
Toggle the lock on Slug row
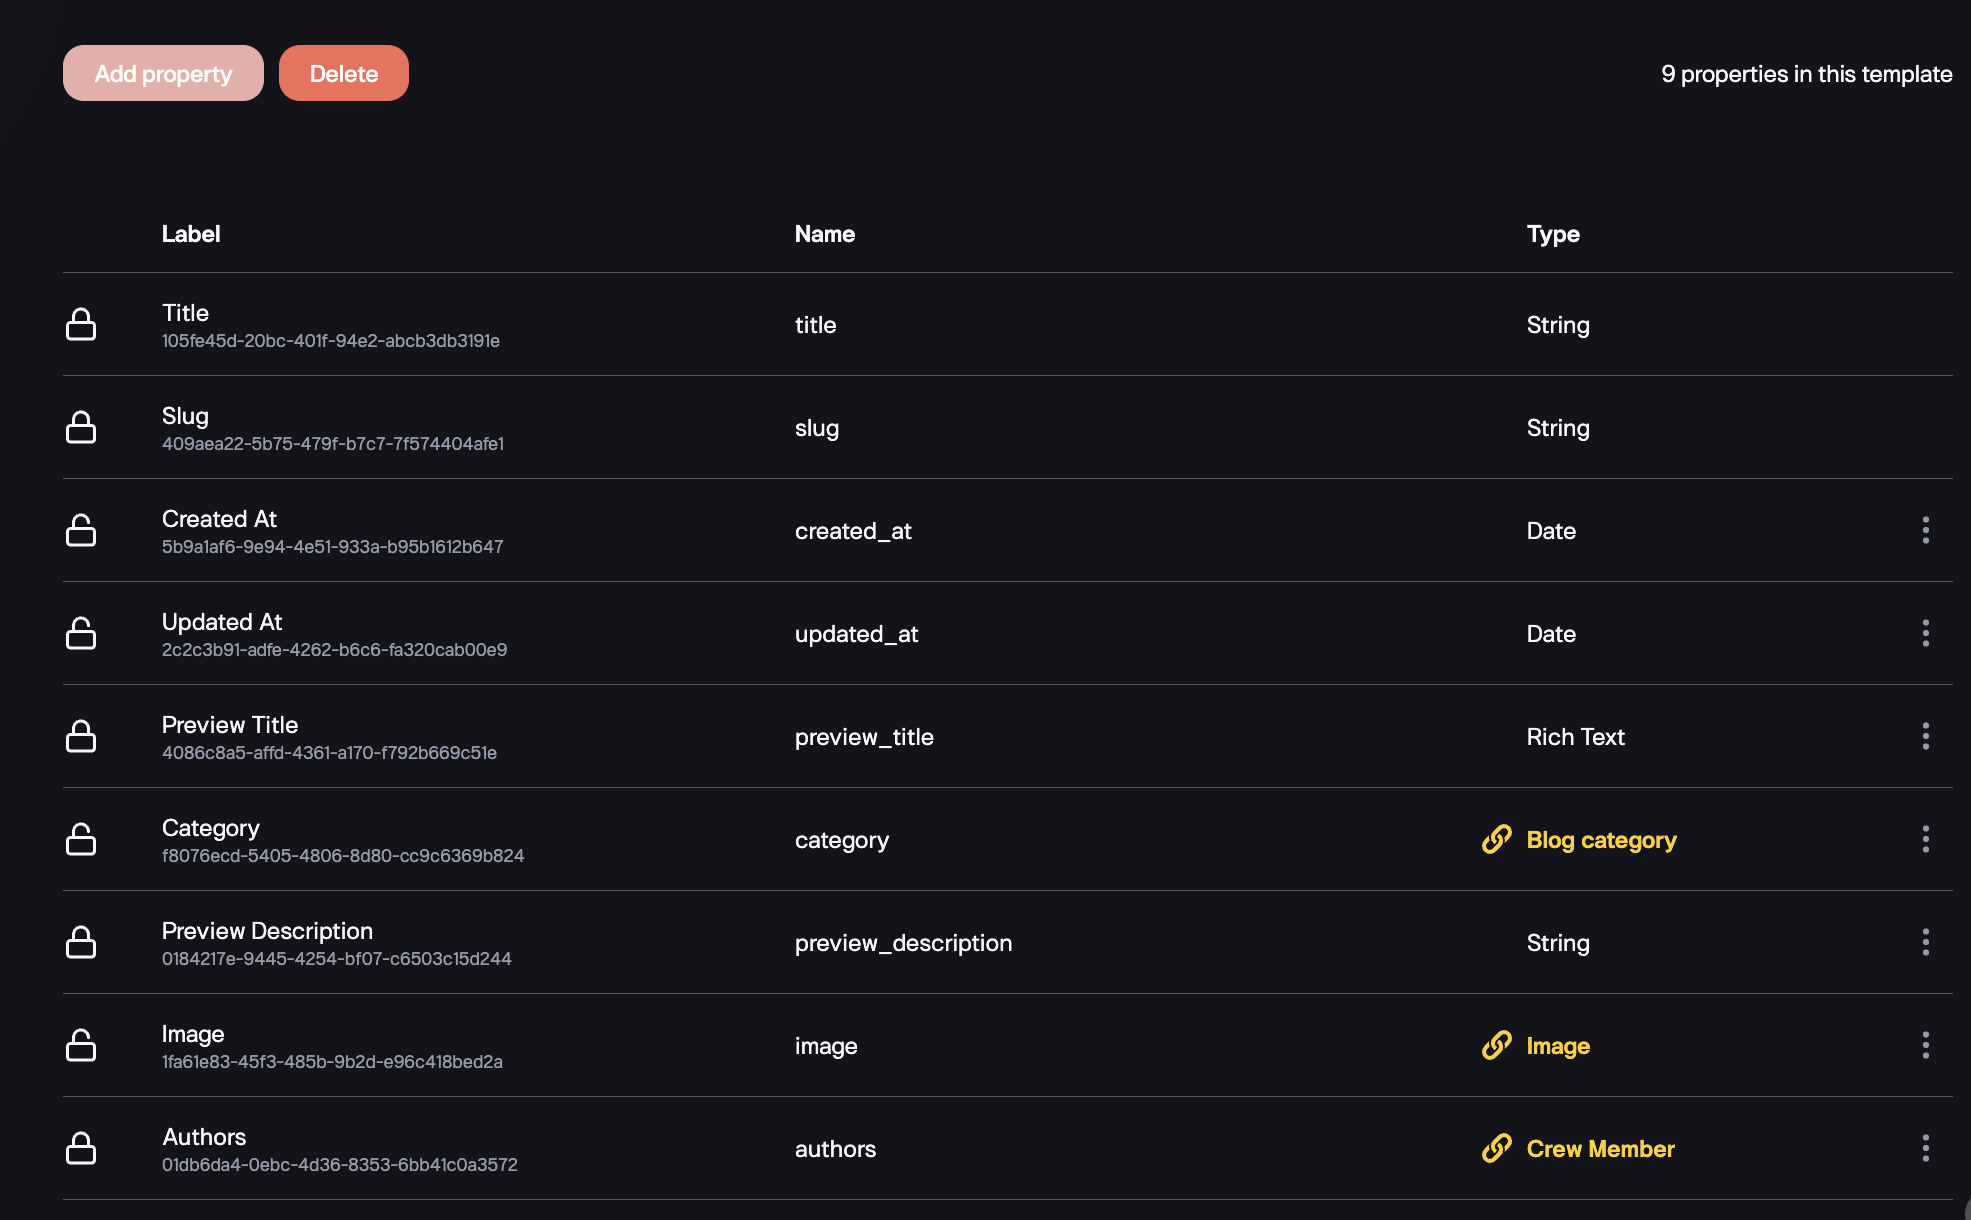tap(81, 428)
